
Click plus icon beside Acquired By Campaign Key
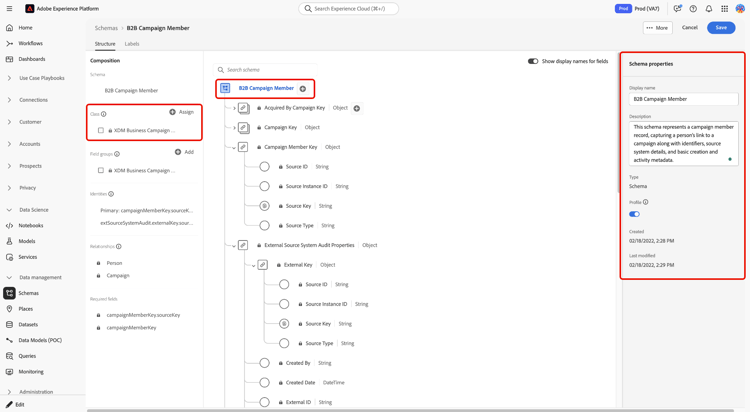(357, 109)
